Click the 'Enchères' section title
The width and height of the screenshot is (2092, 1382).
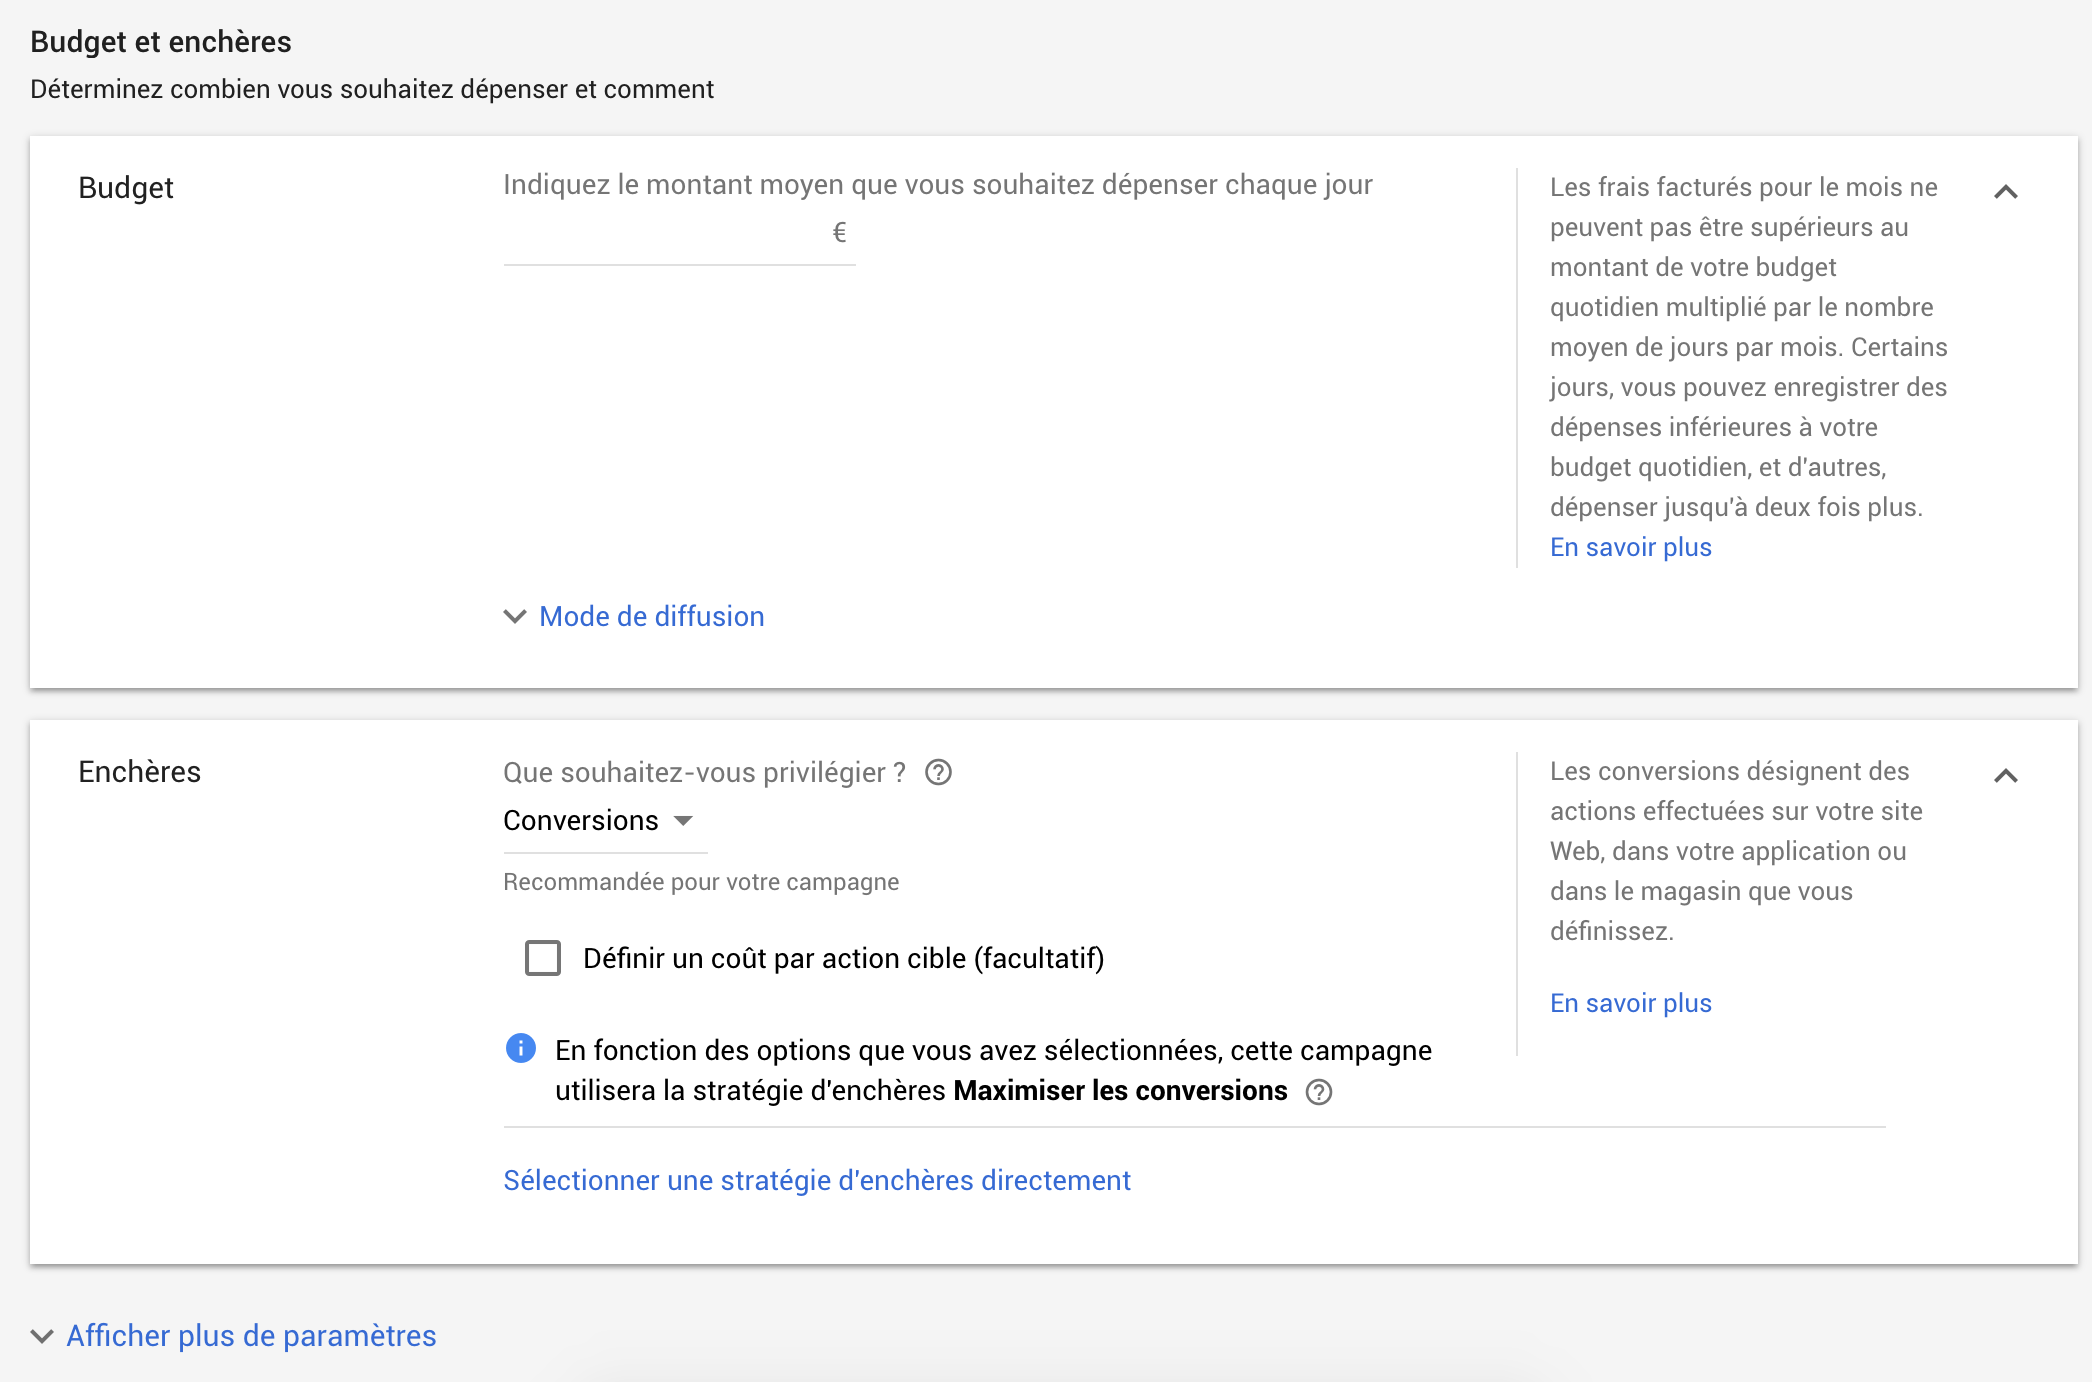pos(139,772)
